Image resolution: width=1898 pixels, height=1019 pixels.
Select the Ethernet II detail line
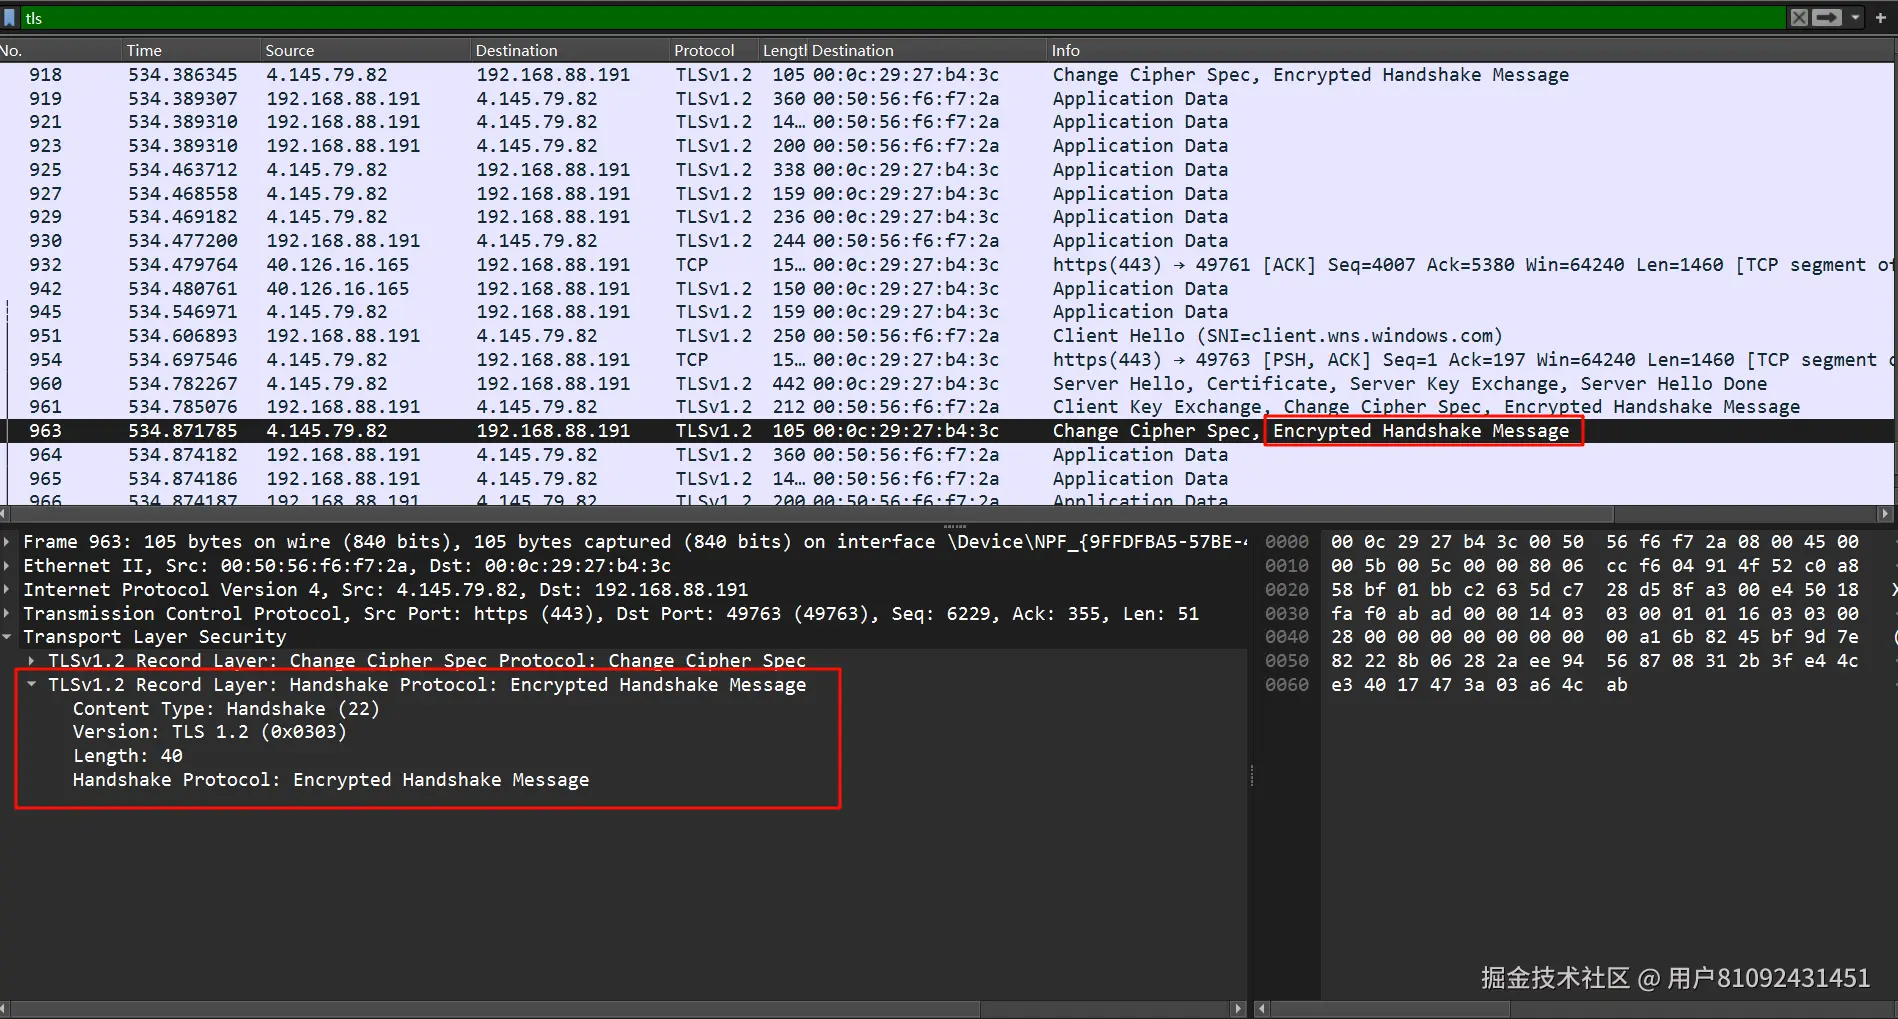[x=347, y=566]
